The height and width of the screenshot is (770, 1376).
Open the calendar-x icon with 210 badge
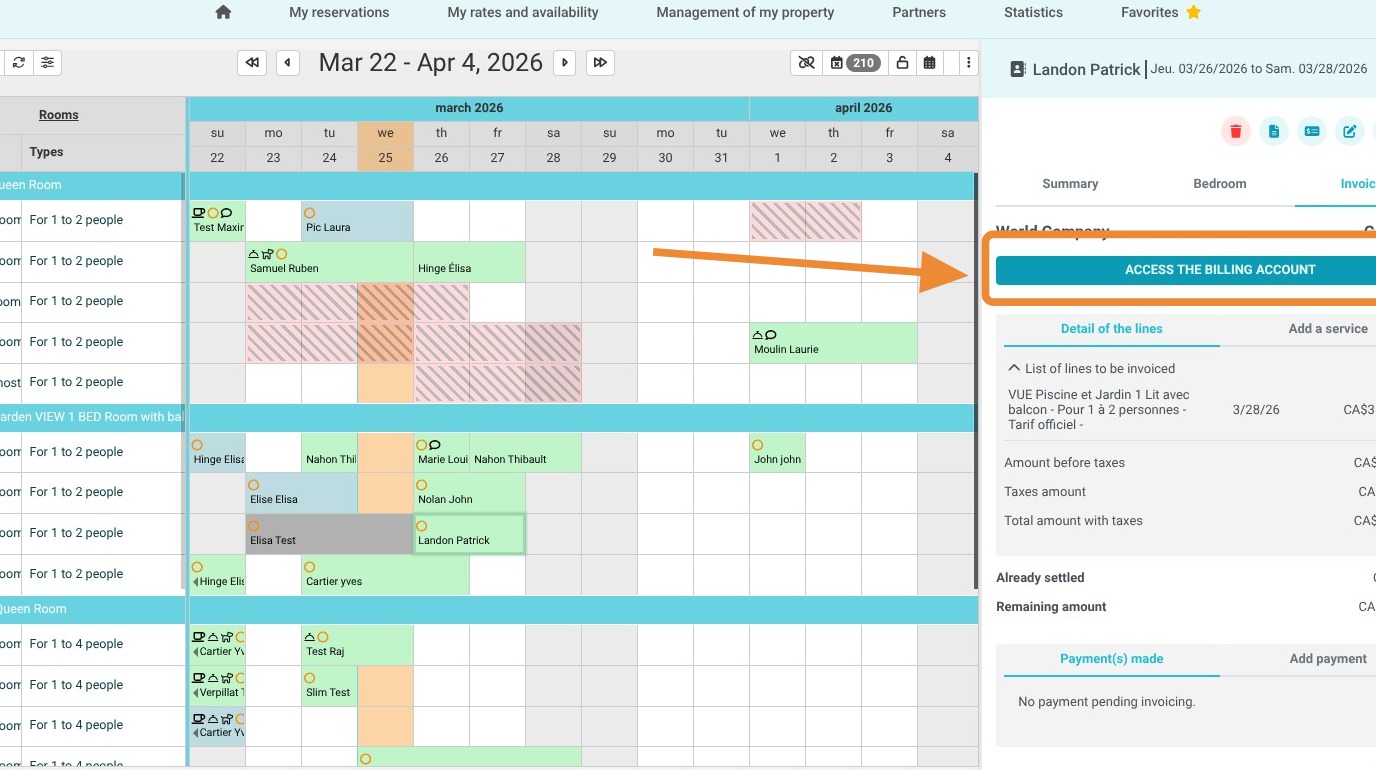click(853, 63)
